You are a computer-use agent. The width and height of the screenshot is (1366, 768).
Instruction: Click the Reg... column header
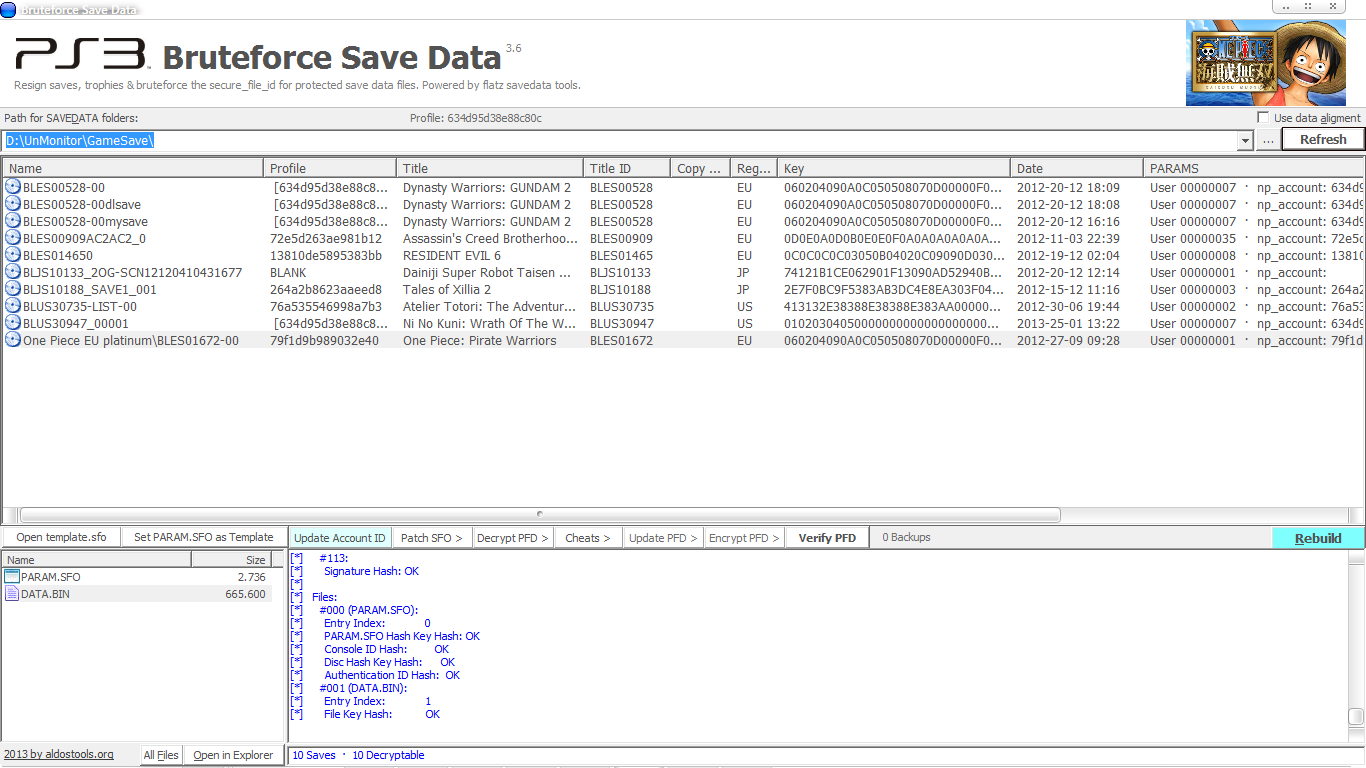(x=752, y=168)
